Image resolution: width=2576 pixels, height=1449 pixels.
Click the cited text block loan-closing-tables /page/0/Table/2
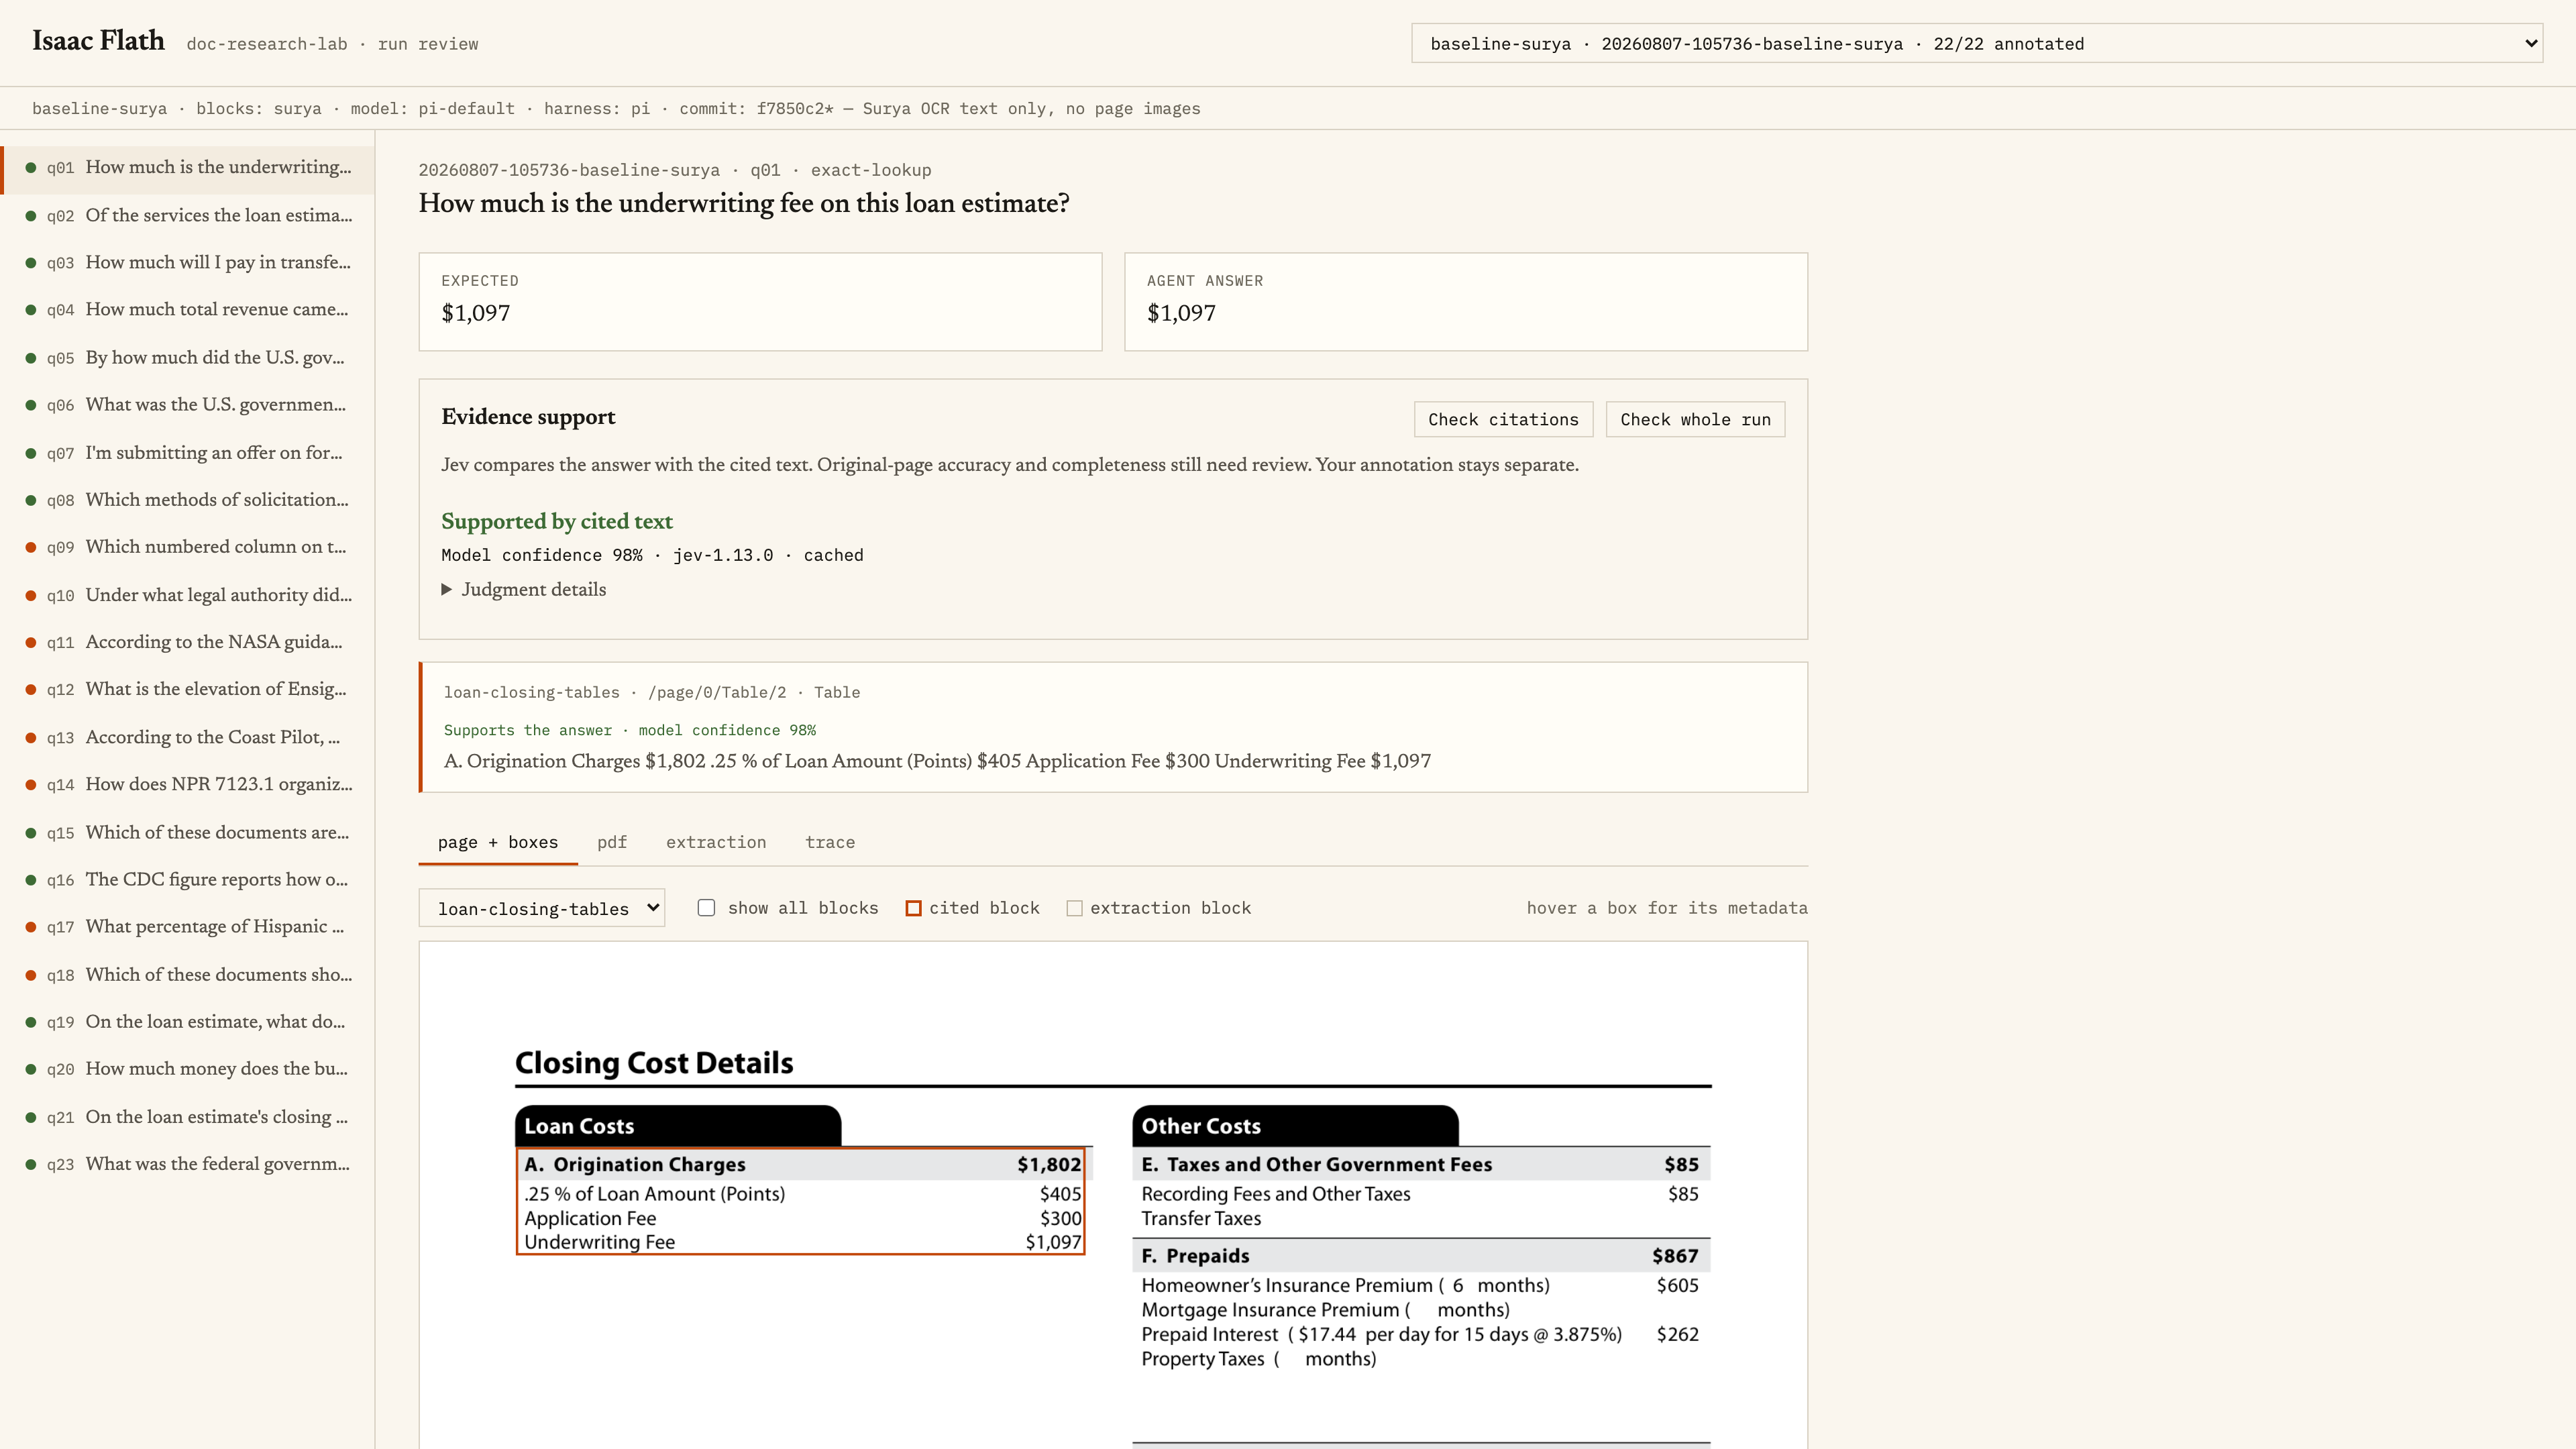1113,727
